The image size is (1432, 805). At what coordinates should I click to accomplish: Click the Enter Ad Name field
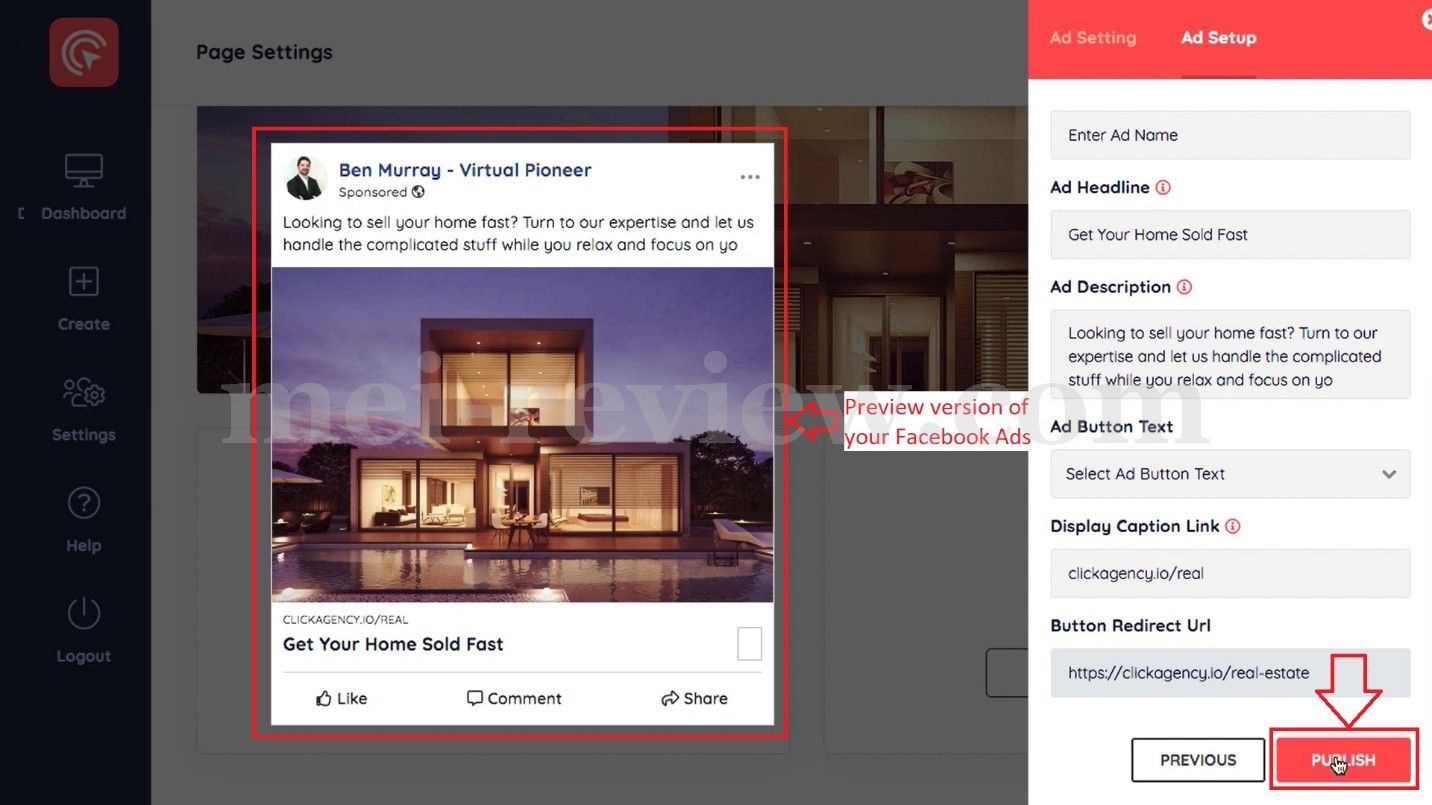[1230, 135]
